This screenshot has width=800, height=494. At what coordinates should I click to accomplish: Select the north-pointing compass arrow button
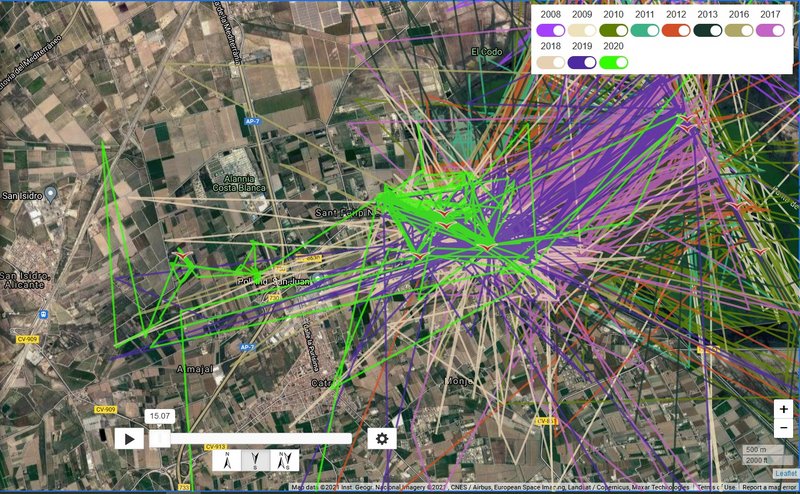[x=227, y=460]
